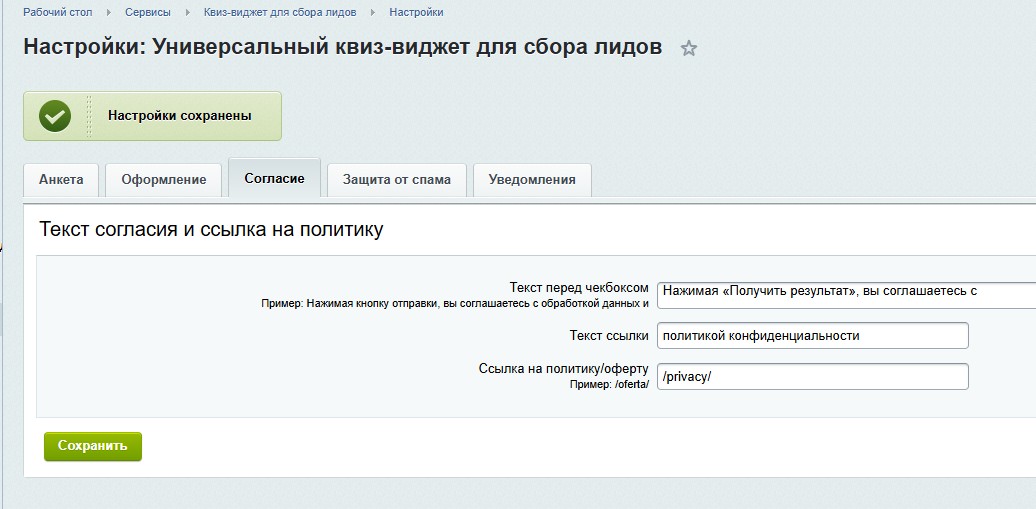Open the Защита от спама tab
The image size is (1036, 509).
pyautogui.click(x=397, y=180)
